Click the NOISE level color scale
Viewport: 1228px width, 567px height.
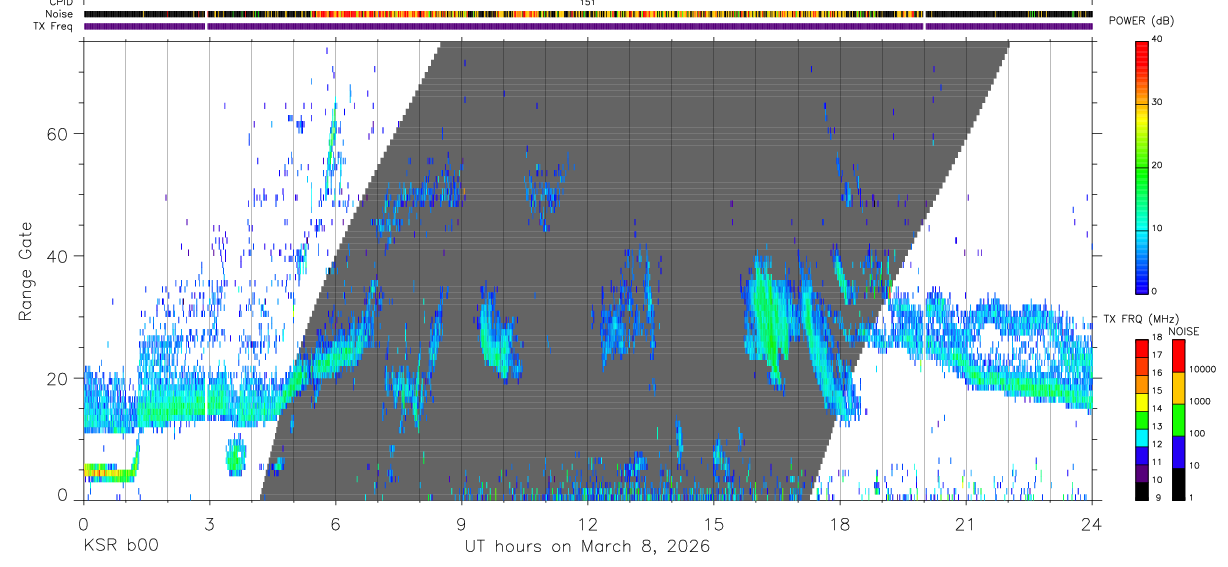click(1178, 419)
